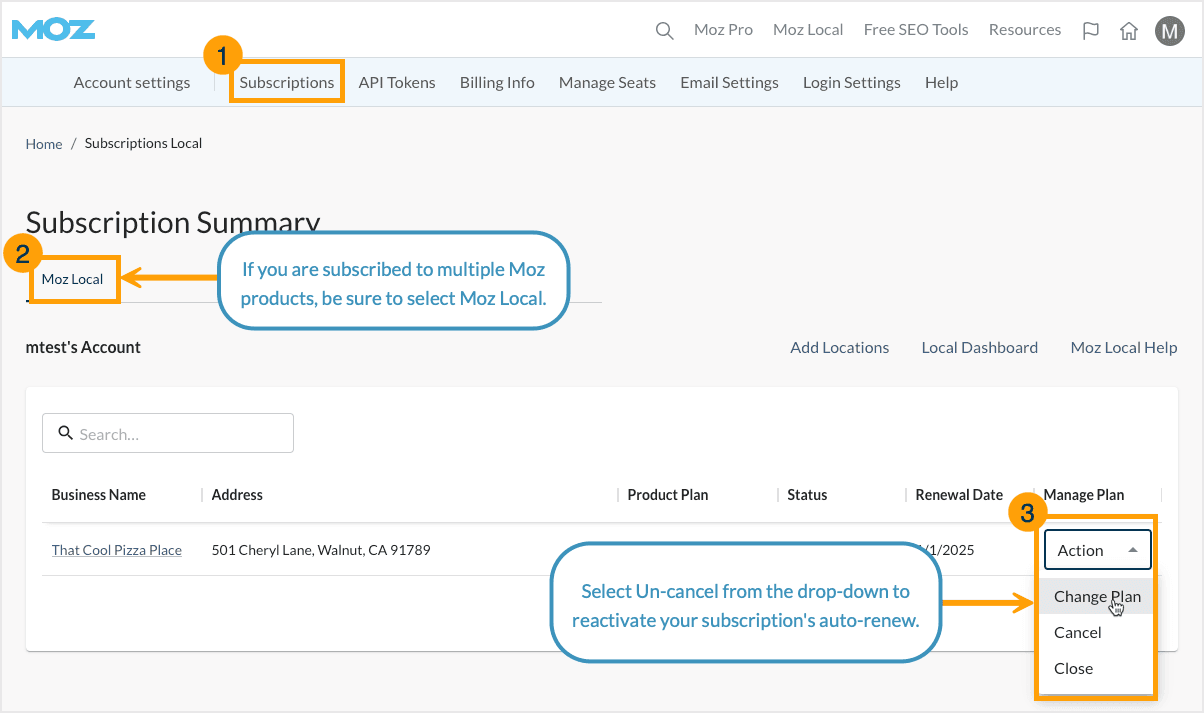Click the flag notification icon
The width and height of the screenshot is (1204, 713).
[x=1090, y=30]
